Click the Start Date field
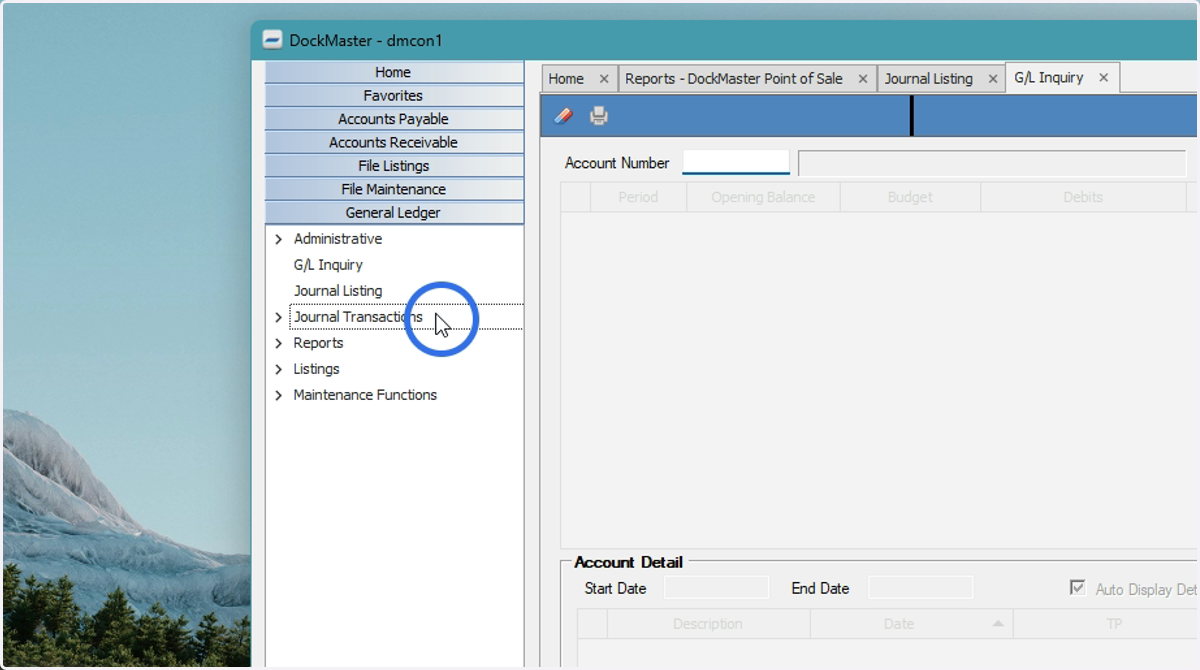This screenshot has height=670, width=1200. 717,588
